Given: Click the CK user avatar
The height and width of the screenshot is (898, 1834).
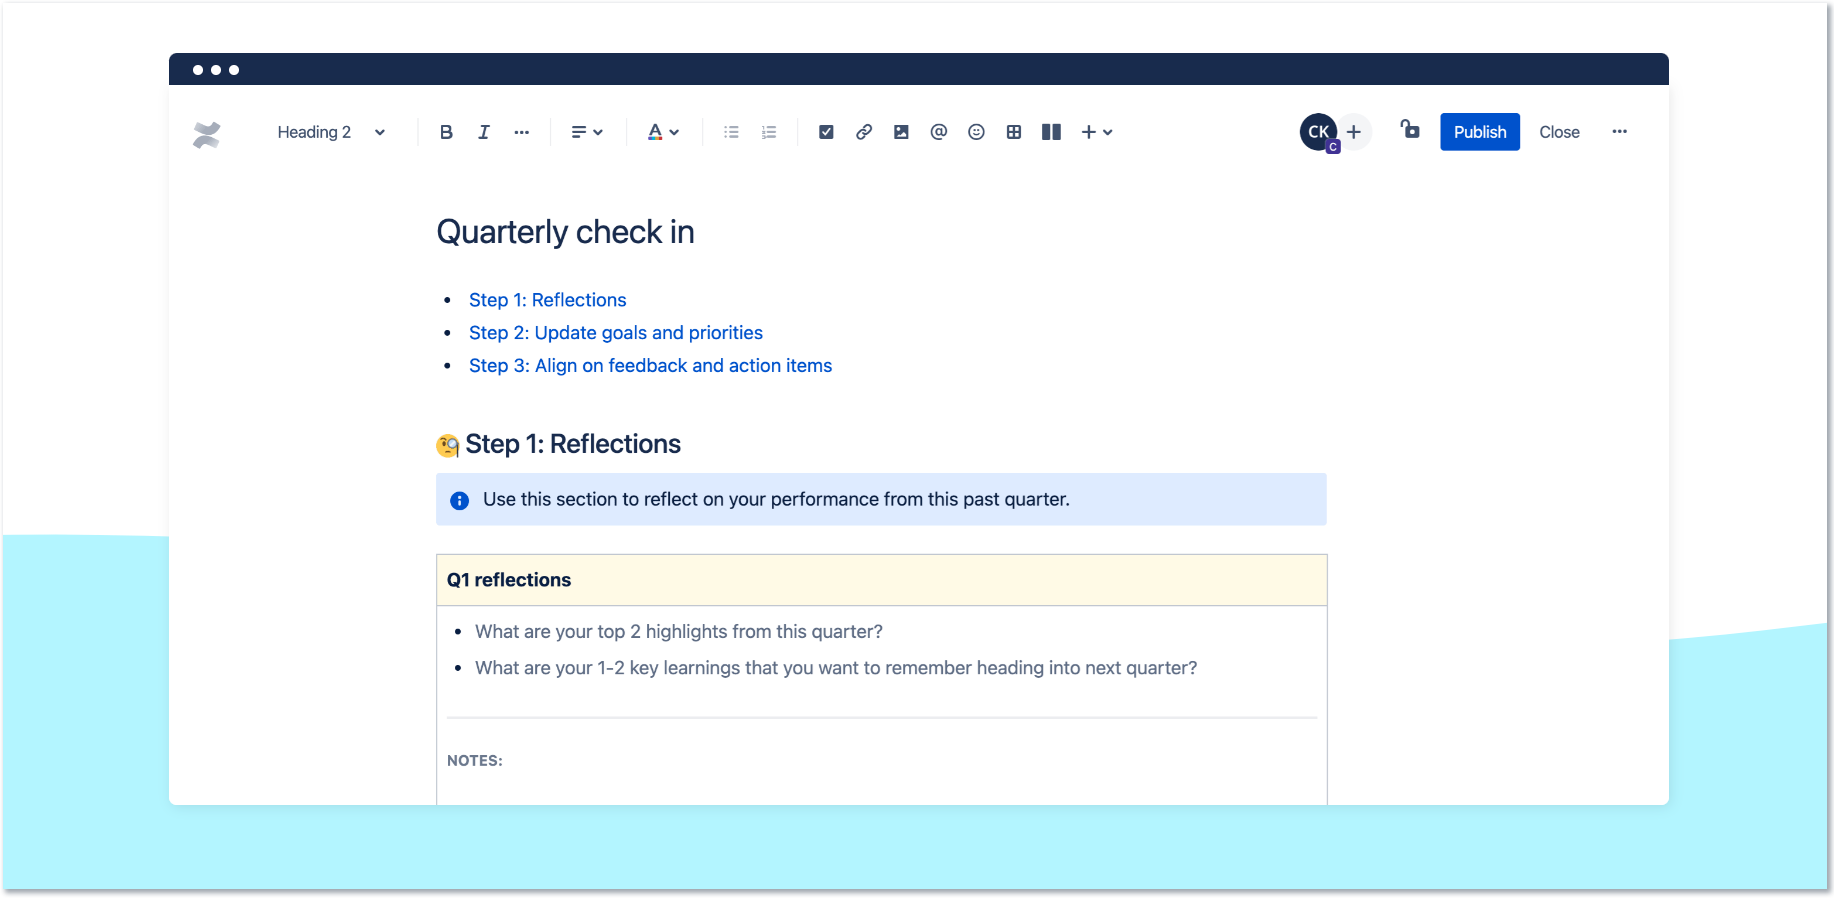Looking at the screenshot, I should click(1319, 132).
